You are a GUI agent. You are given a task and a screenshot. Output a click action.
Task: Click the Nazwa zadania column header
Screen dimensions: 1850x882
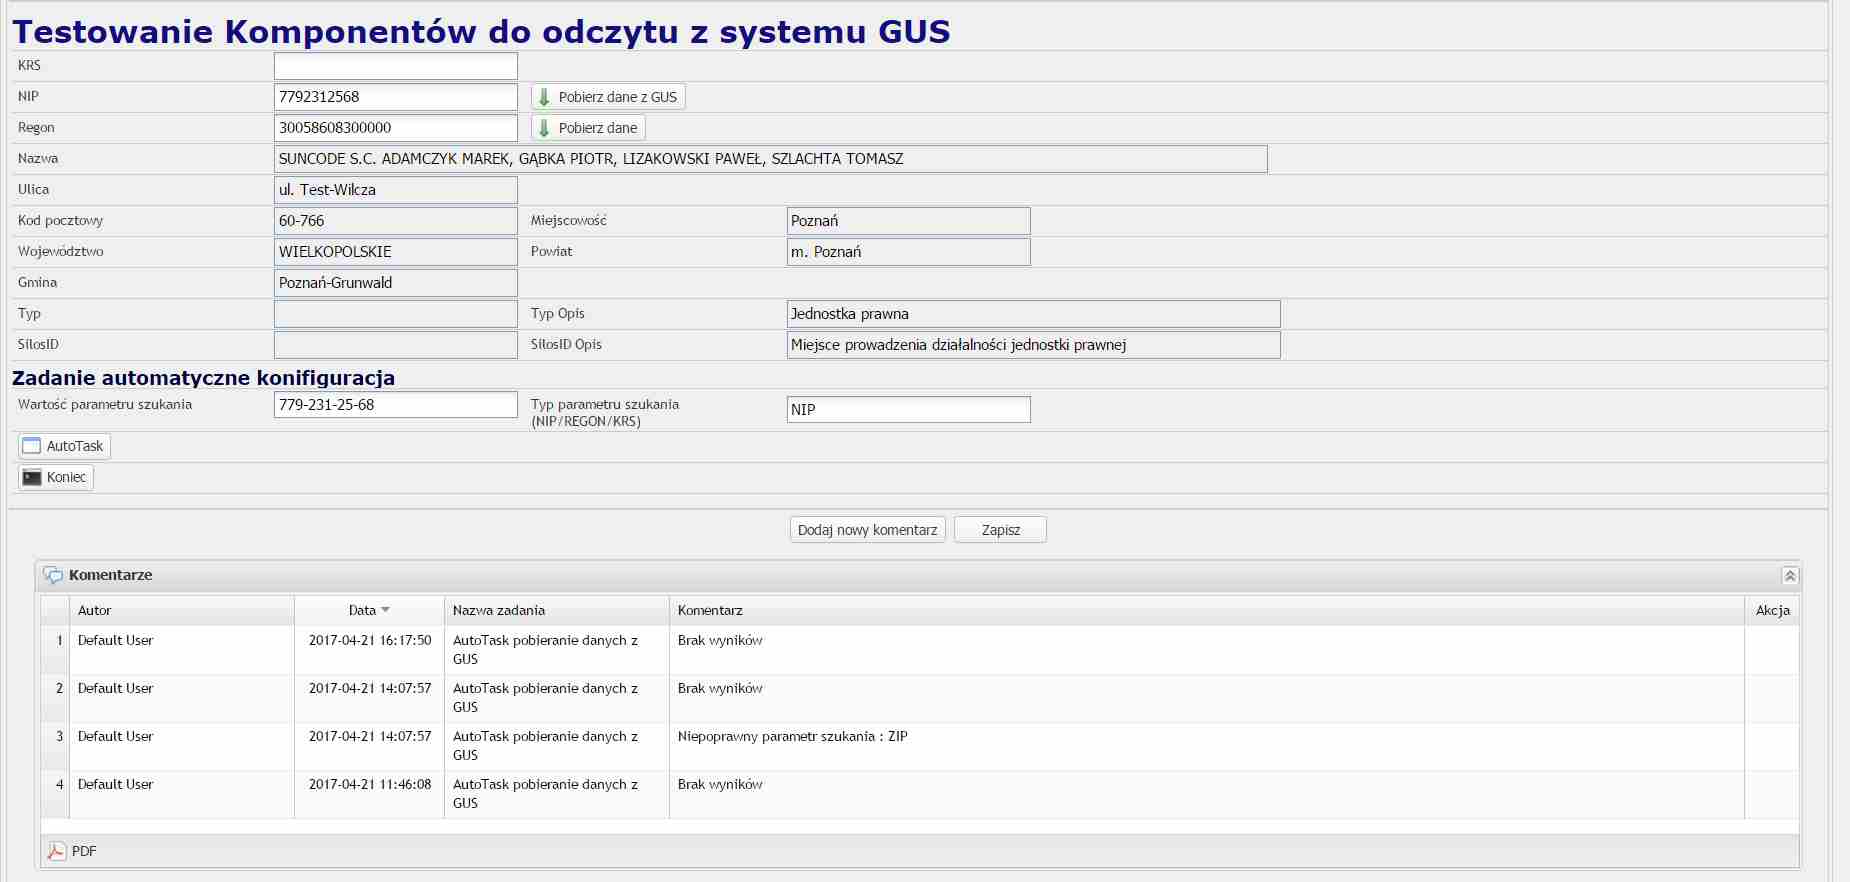tap(557, 610)
